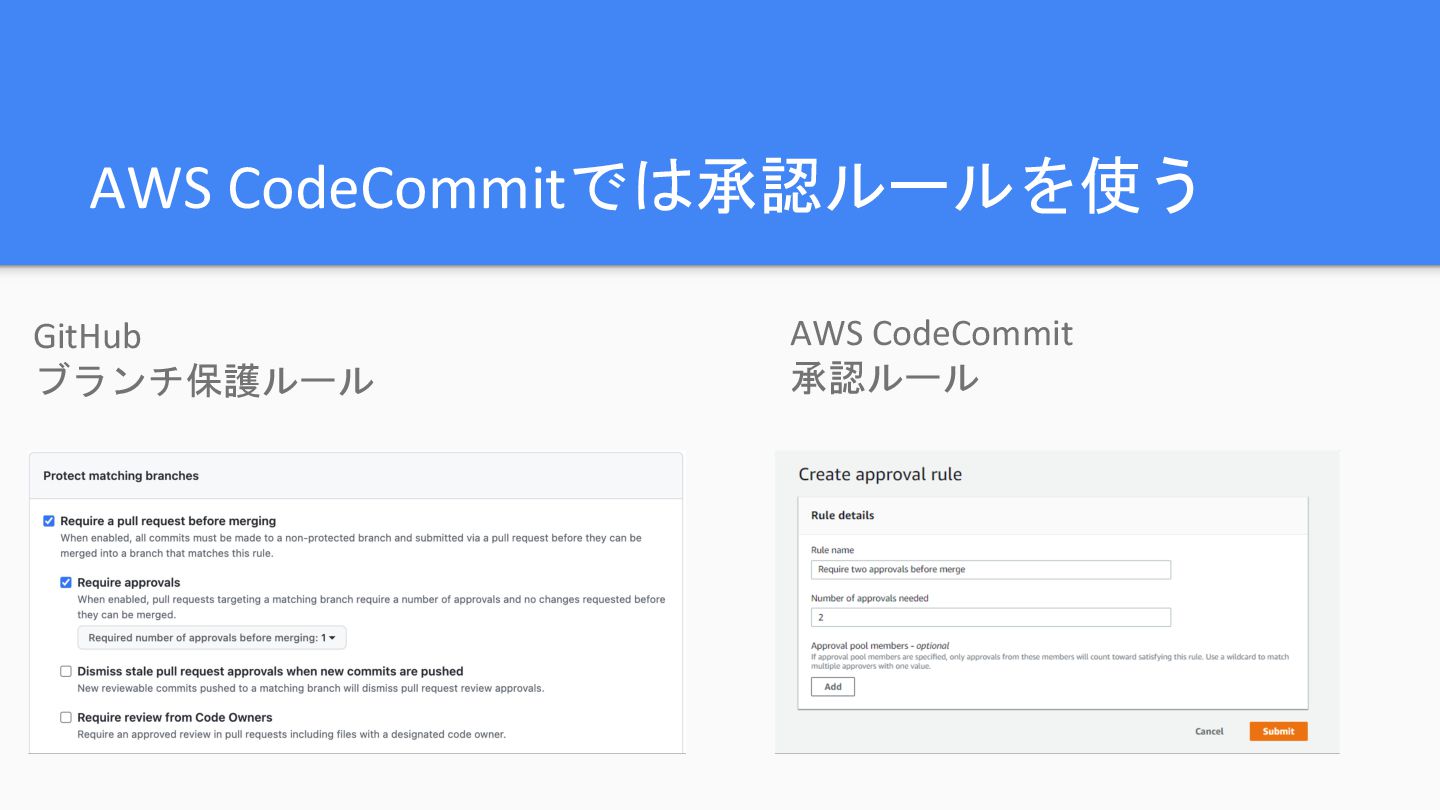Select the 'GitHub ブランチ保護ルール' heading text
1440x810 pixels.
[204, 359]
